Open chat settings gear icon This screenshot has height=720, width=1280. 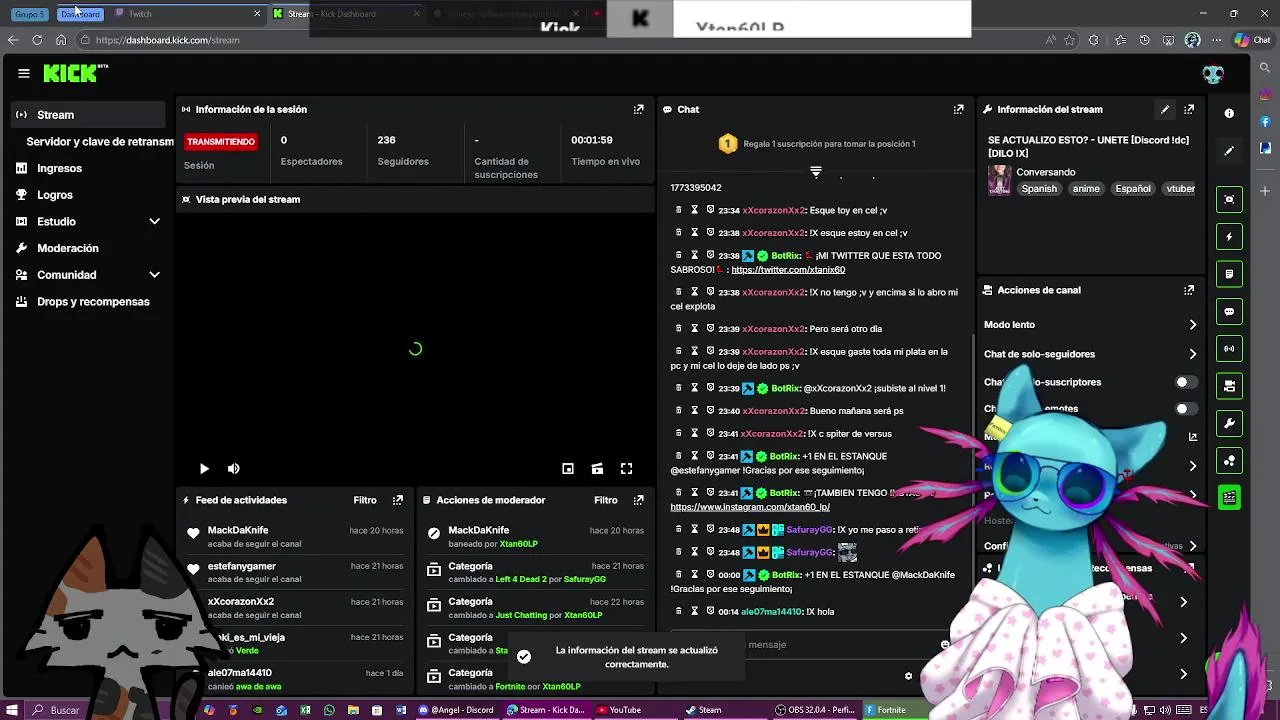tap(908, 676)
